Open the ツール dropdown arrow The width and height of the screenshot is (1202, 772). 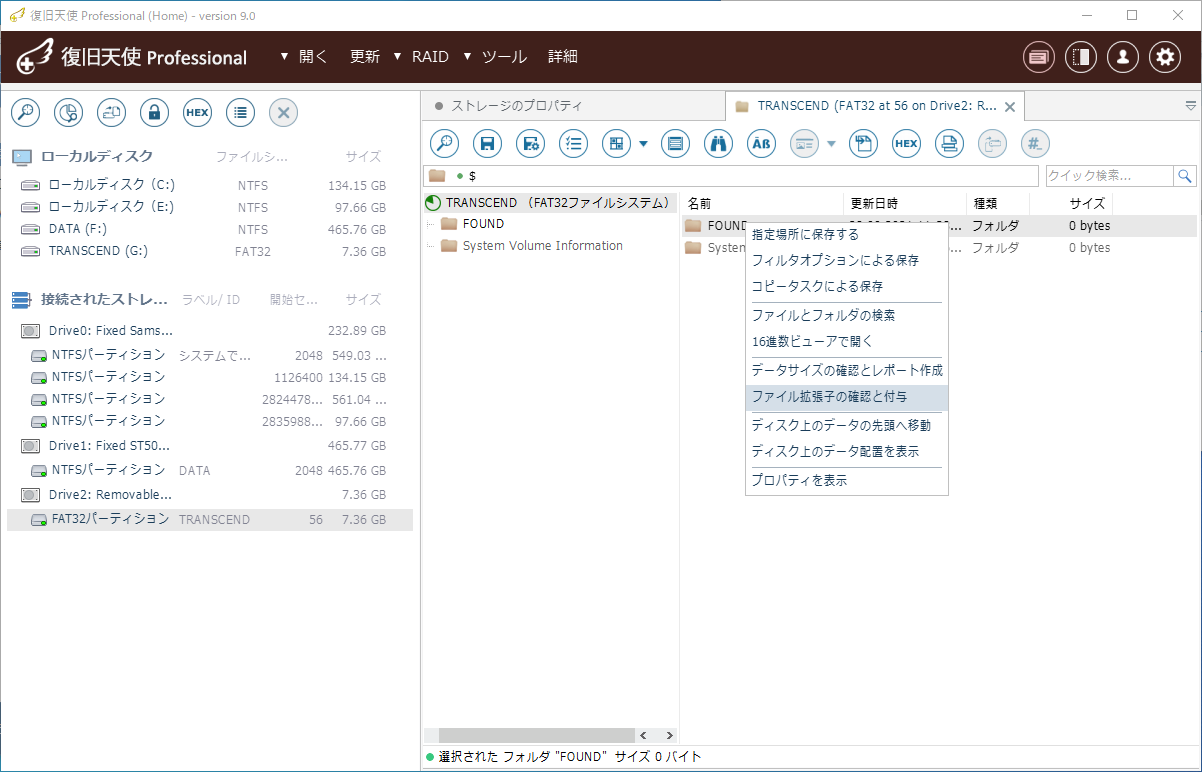point(467,56)
